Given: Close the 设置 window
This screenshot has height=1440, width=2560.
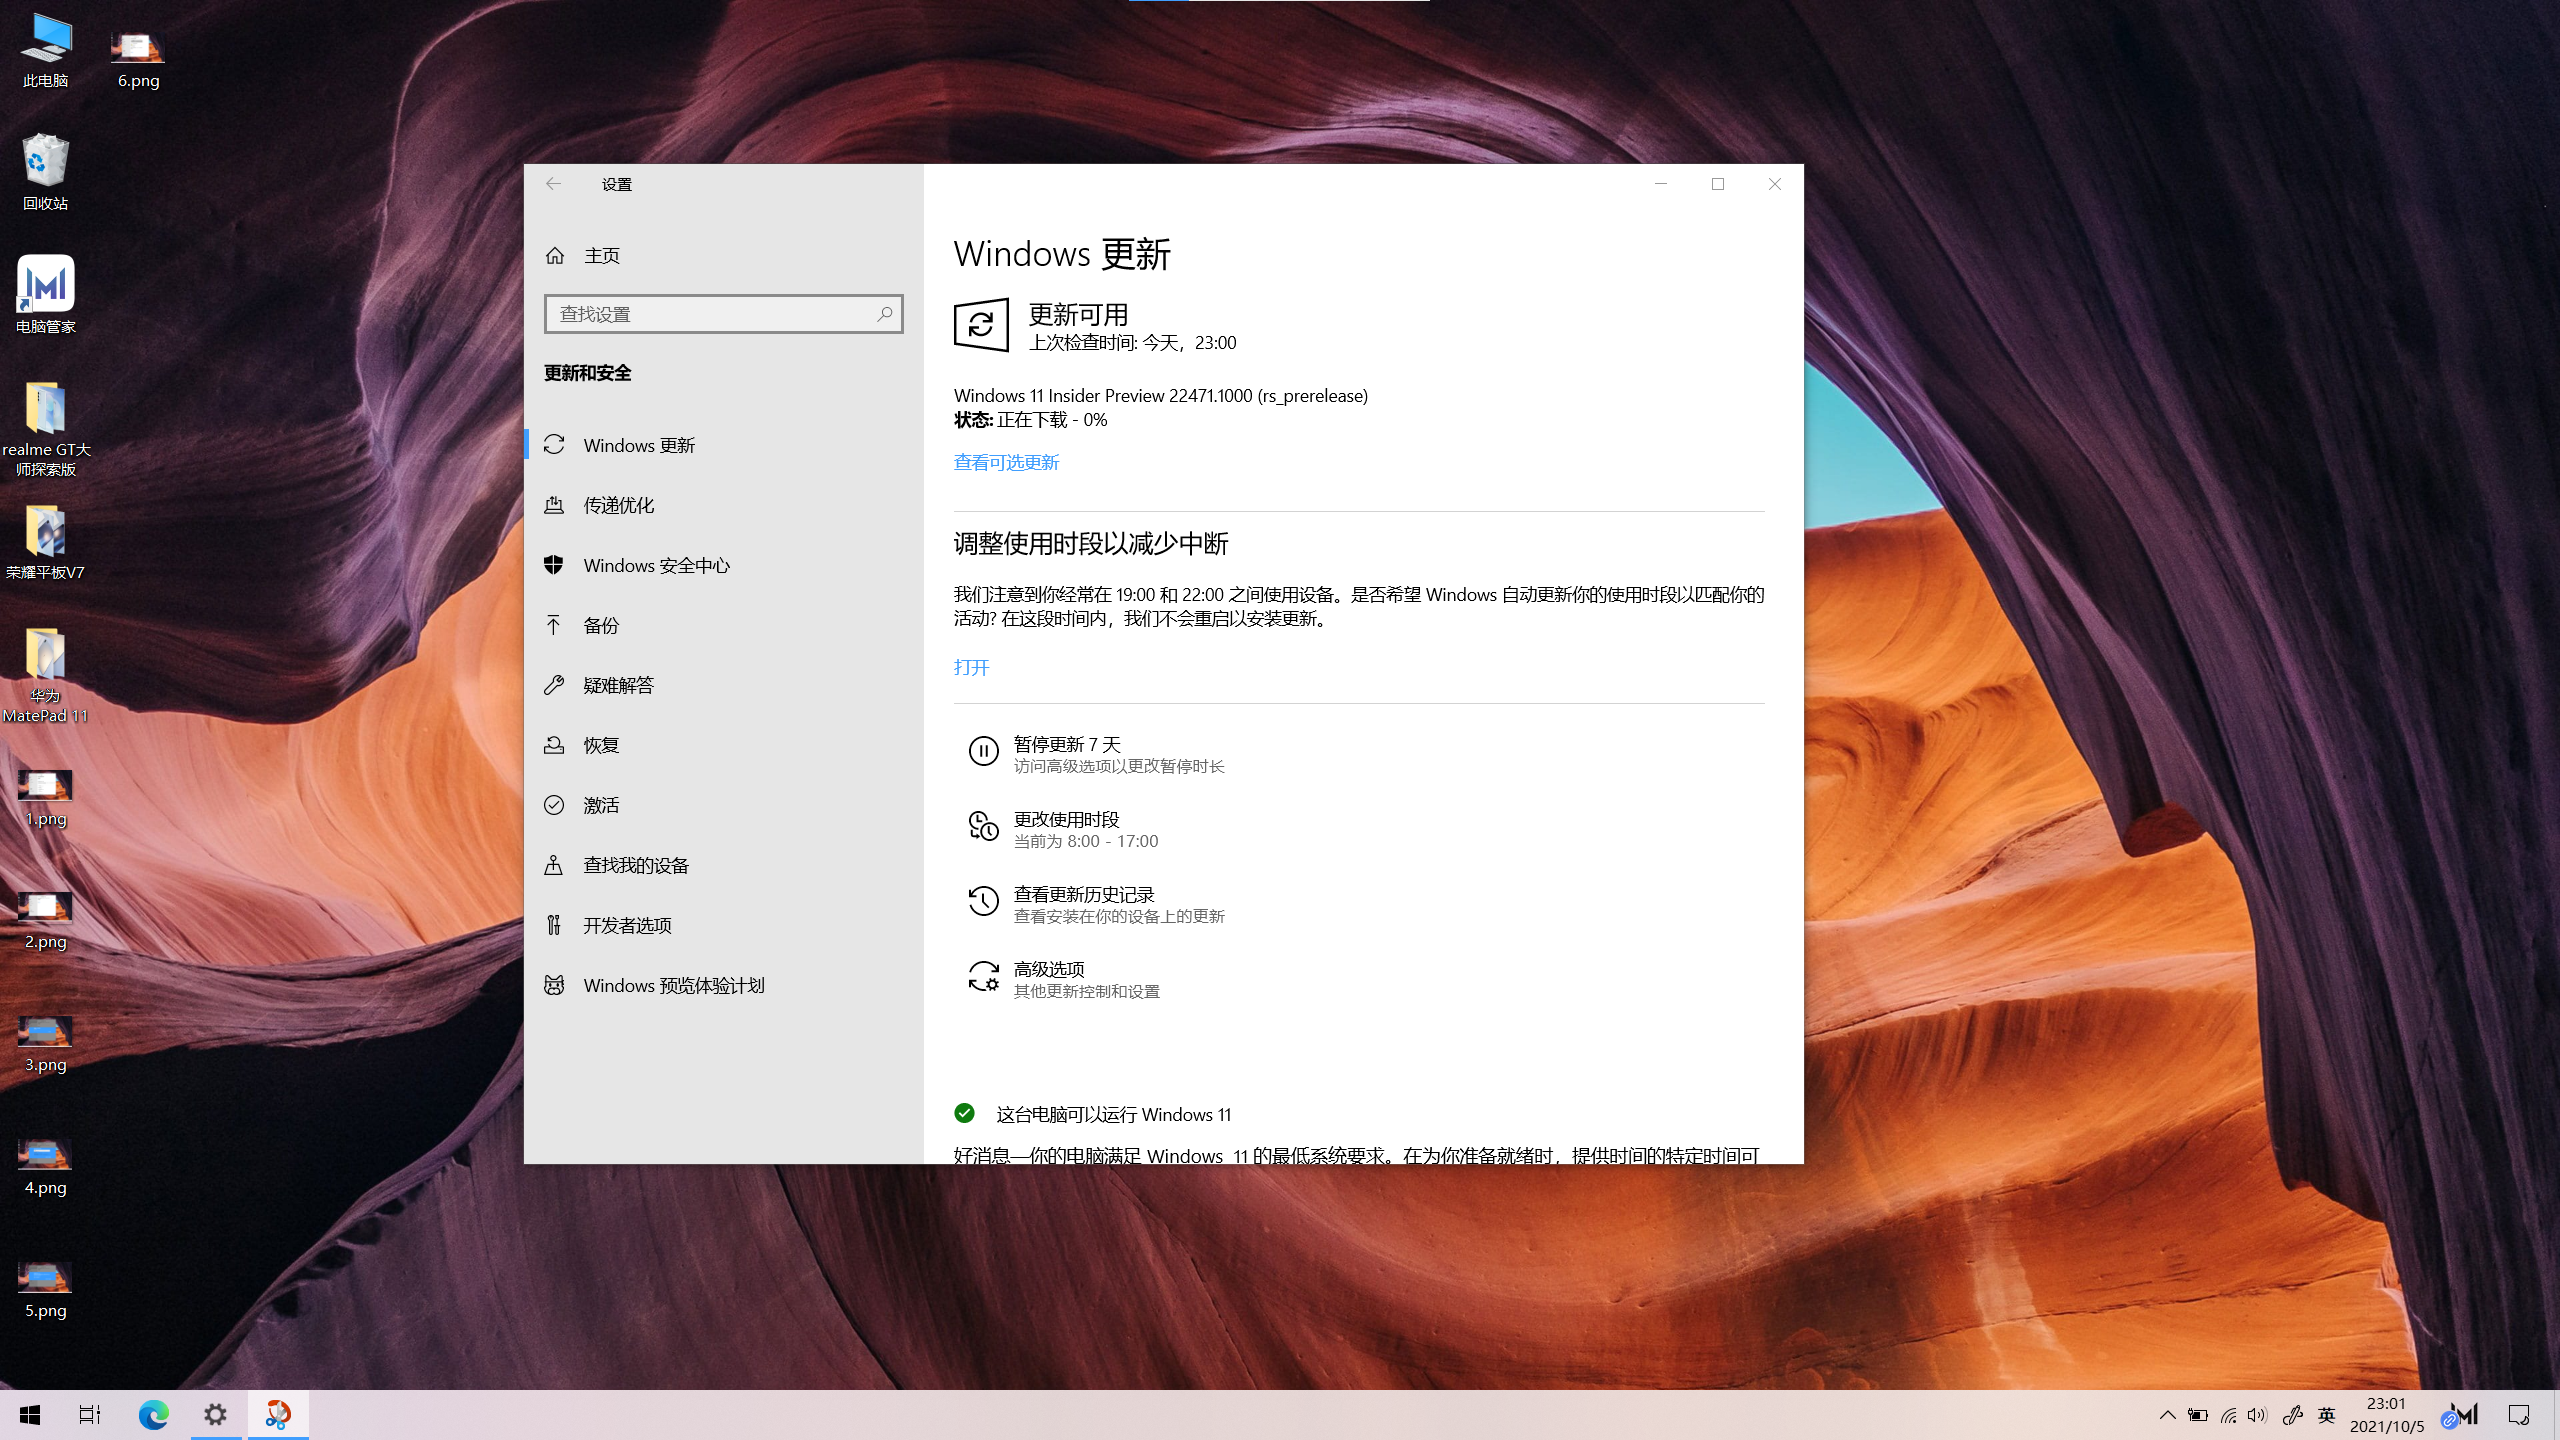Looking at the screenshot, I should (x=1775, y=184).
